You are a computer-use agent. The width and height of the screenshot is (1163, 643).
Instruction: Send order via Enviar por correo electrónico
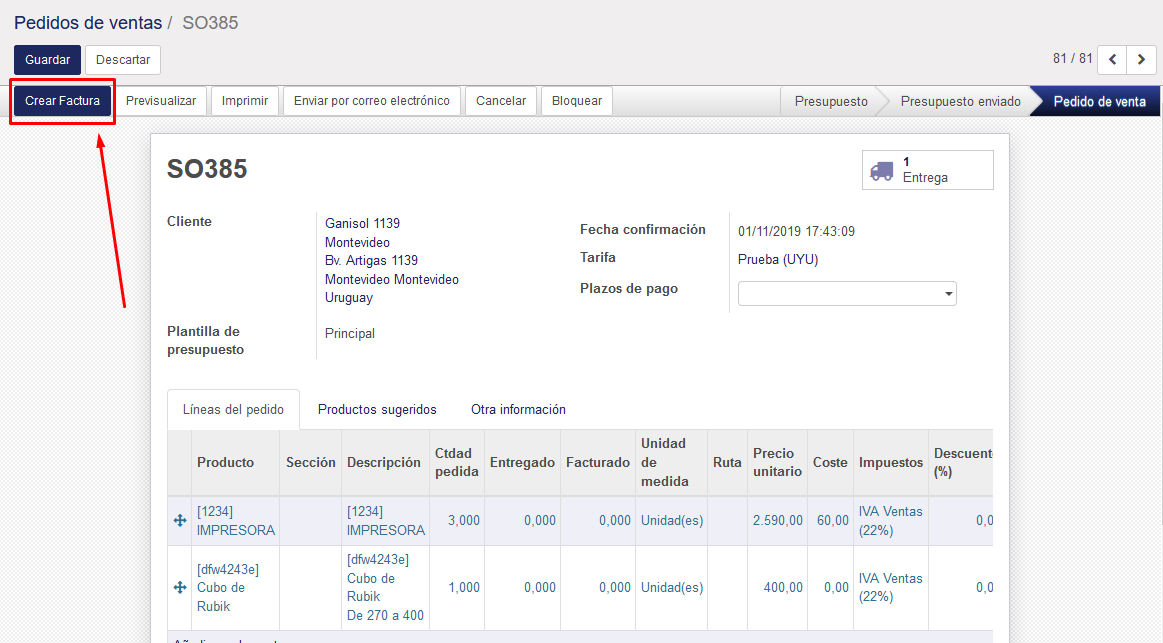pyautogui.click(x=372, y=101)
